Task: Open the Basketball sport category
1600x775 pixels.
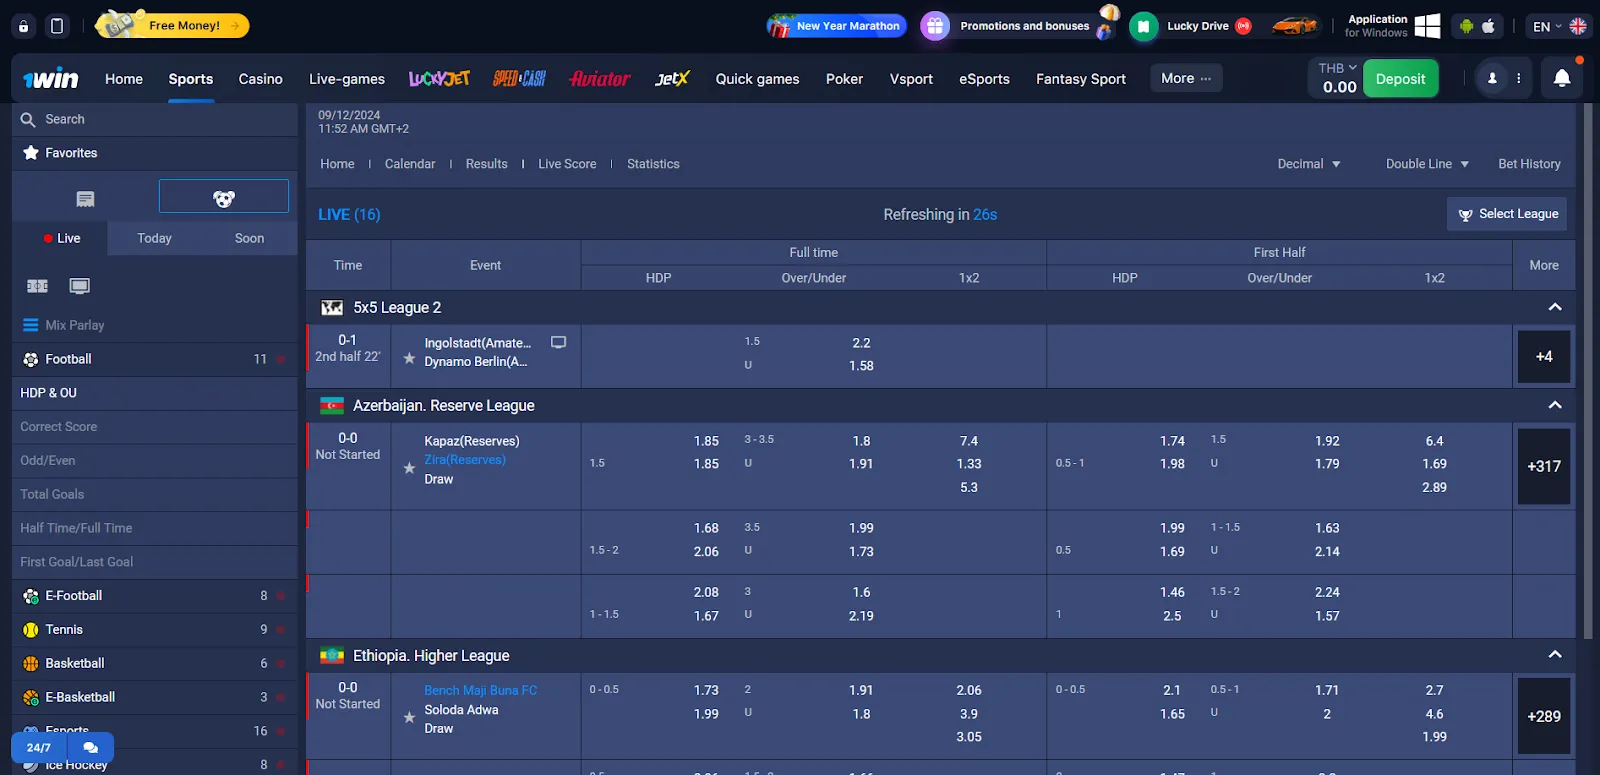Action: coord(155,664)
